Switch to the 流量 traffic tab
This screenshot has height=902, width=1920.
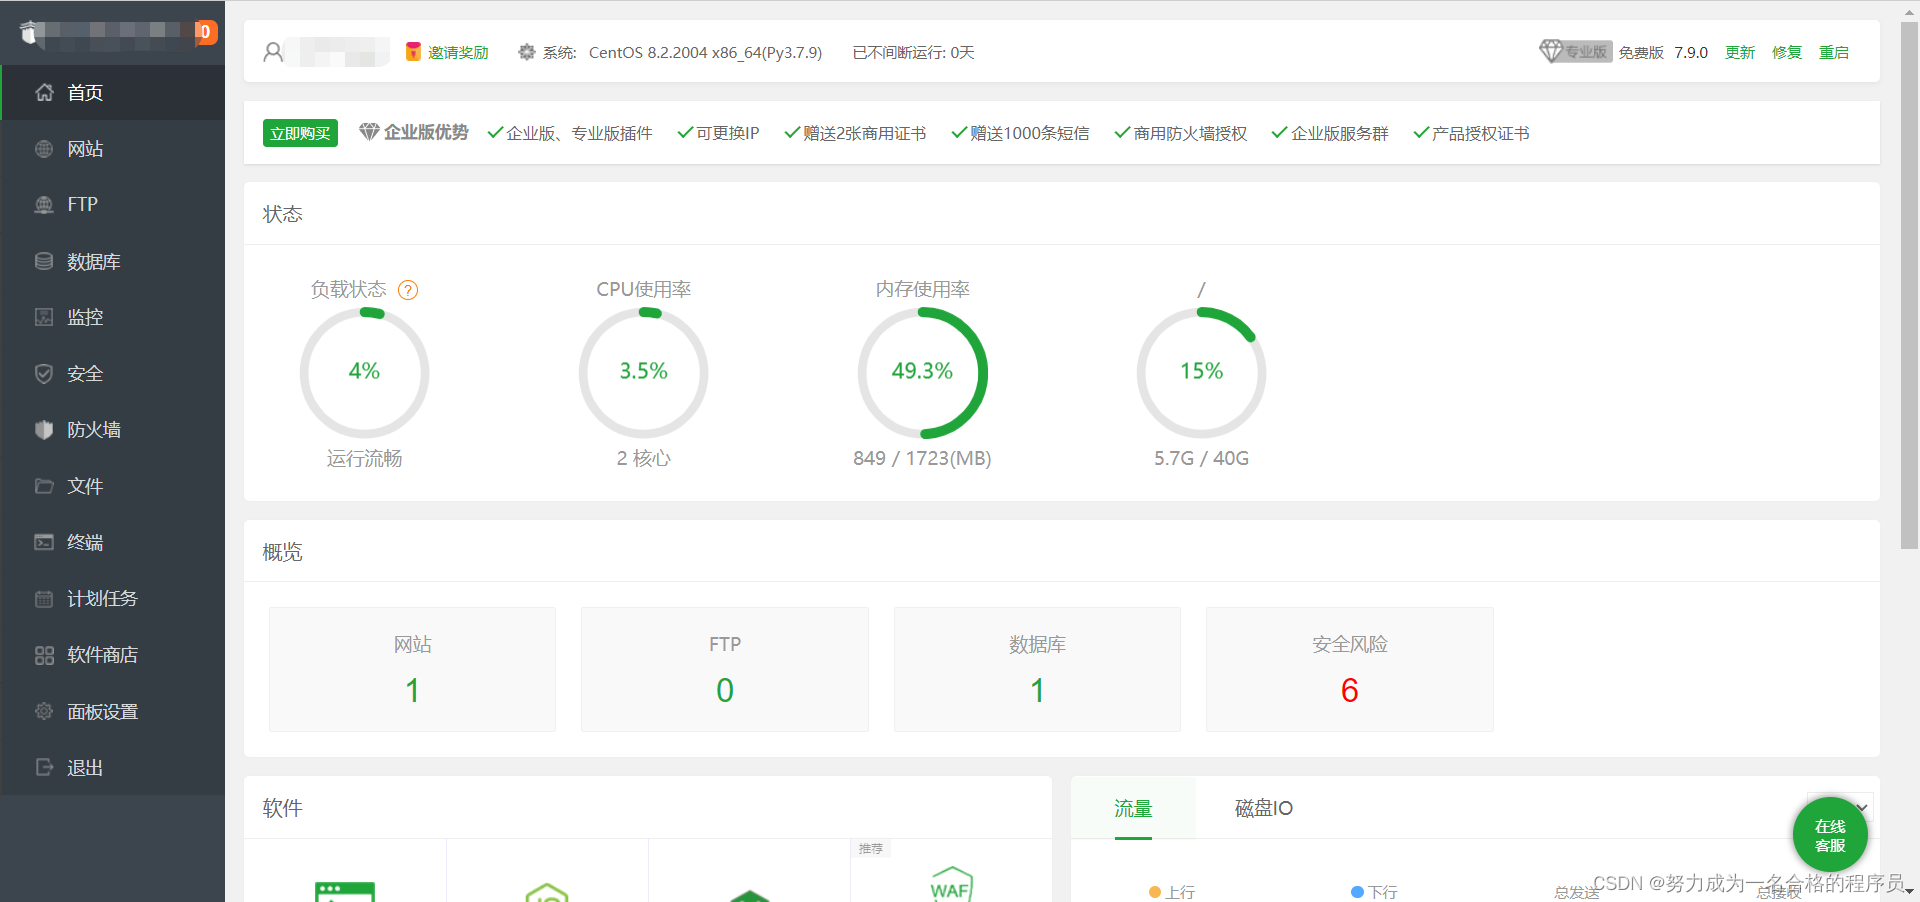coord(1133,808)
